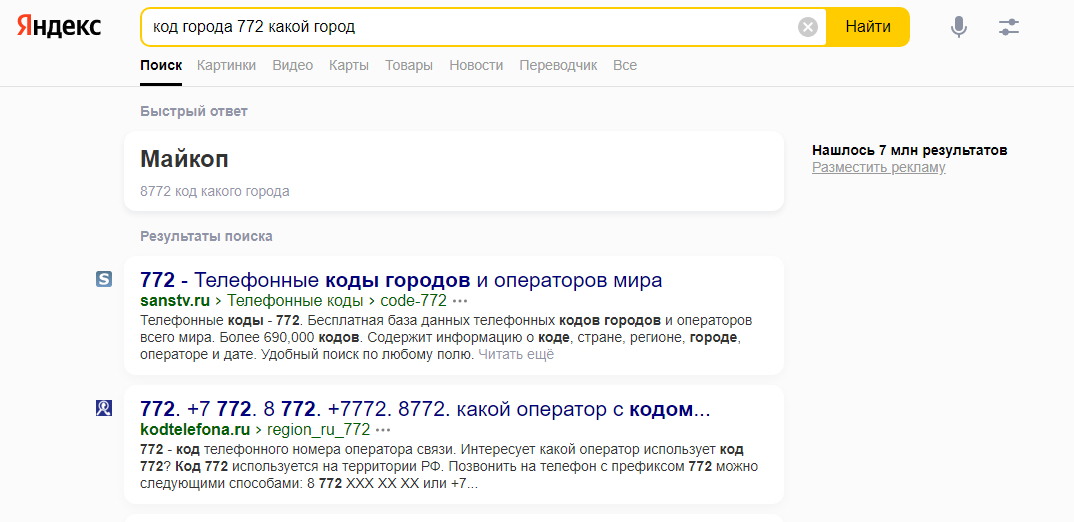Click the region_ru_772 breadcrumb link
The height and width of the screenshot is (522, 1074).
pyautogui.click(x=319, y=430)
